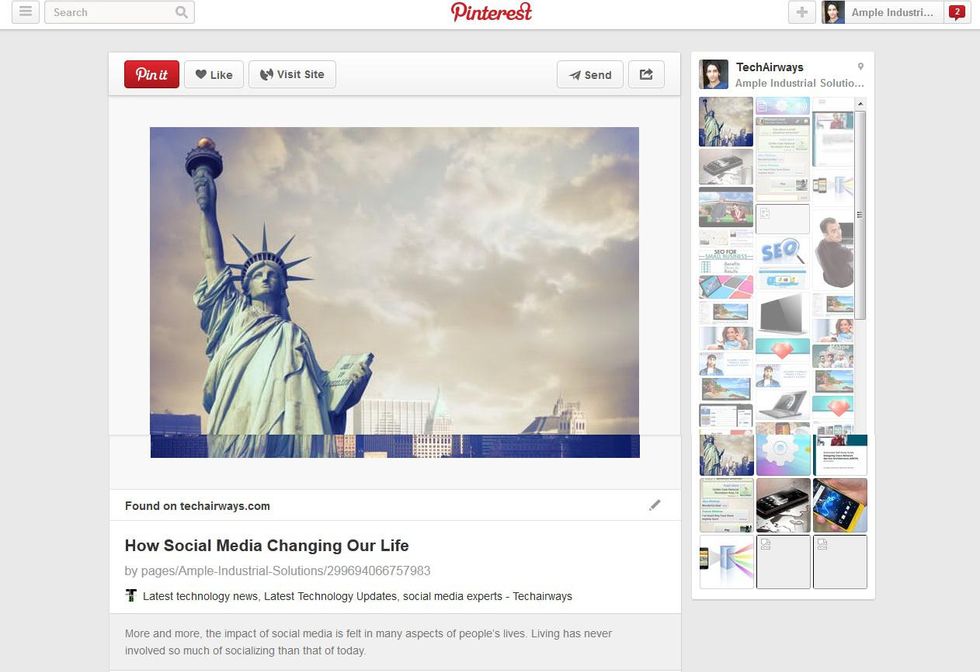Type in the Search field
The image size is (980, 672).
(x=110, y=12)
